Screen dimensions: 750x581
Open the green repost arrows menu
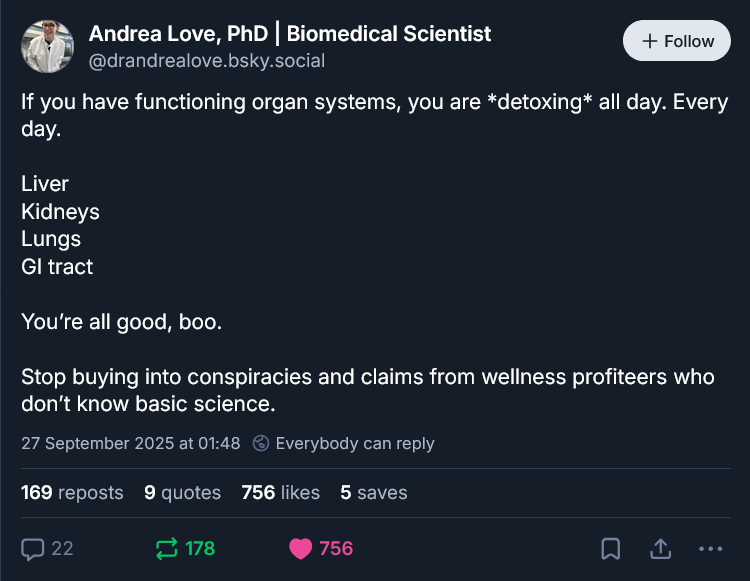click(x=166, y=548)
